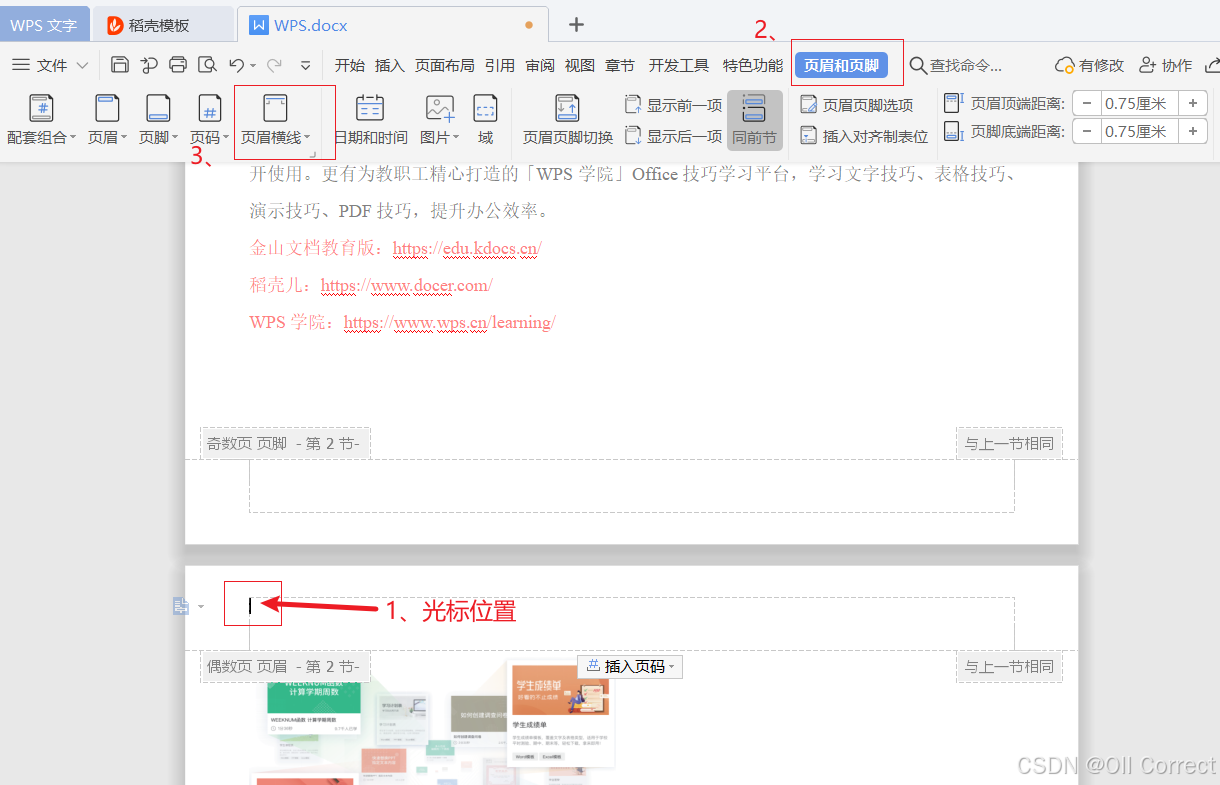
Task: Expand the 图片 dropdown arrow
Action: (x=456, y=138)
